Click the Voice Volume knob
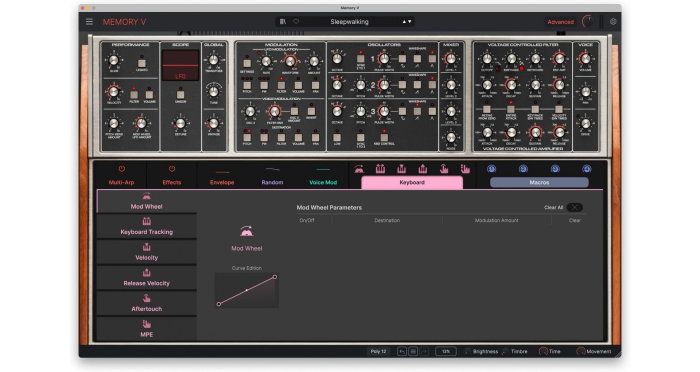This screenshot has height=372, width=700. [585, 59]
